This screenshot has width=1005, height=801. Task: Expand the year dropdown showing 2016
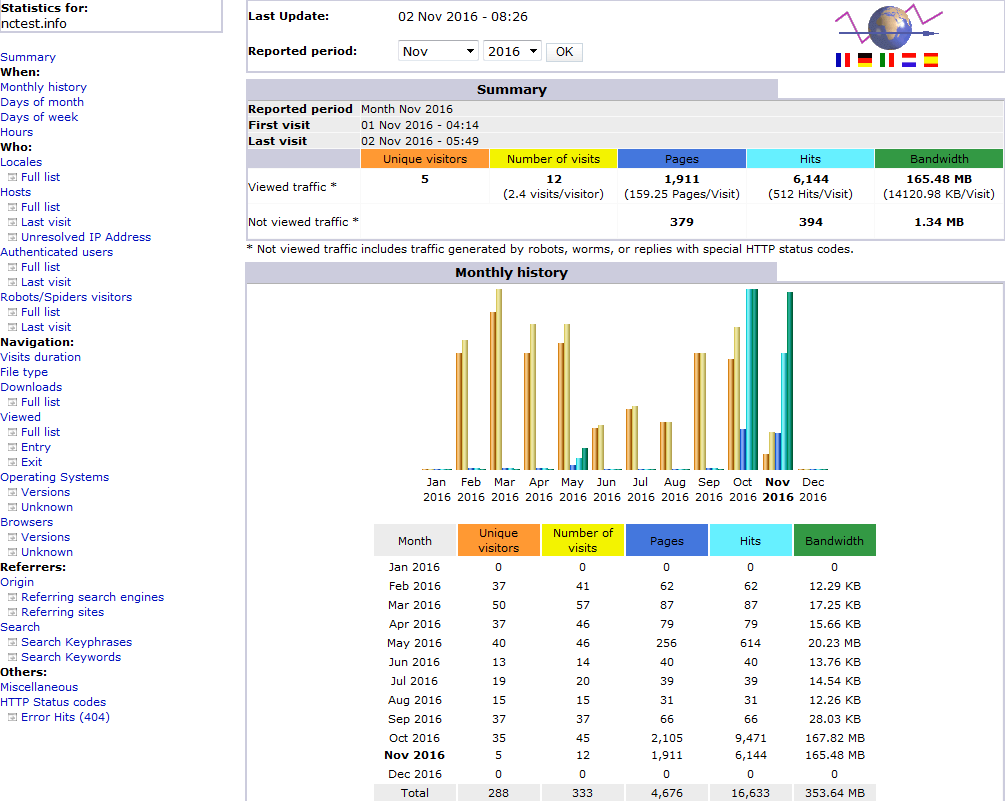point(512,51)
